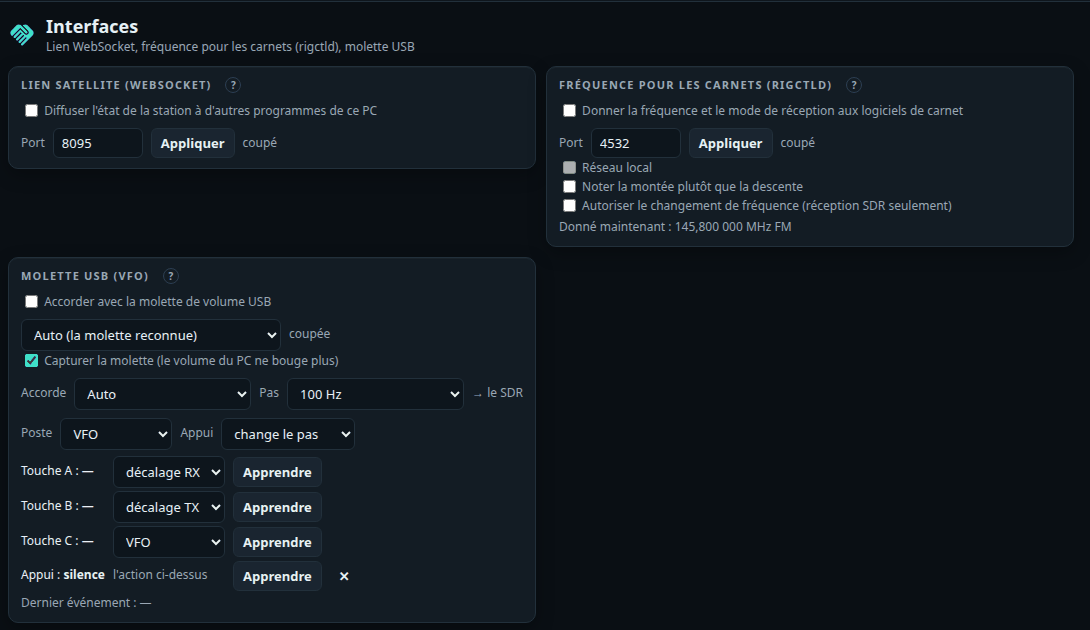Image resolution: width=1090 pixels, height=630 pixels.
Task: Open help for Lien Satellite (WebSocket)
Action: point(233,85)
